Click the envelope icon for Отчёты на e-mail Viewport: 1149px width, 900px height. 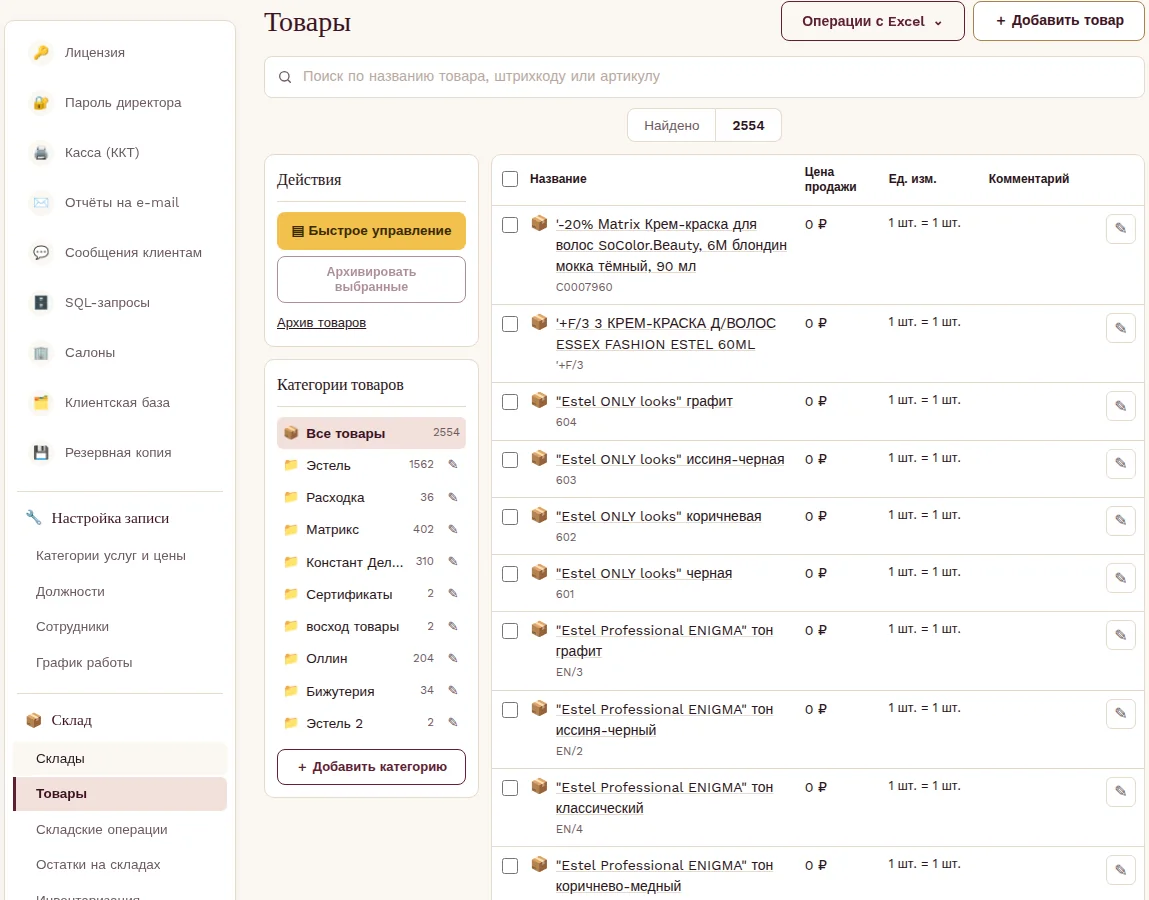click(x=41, y=202)
